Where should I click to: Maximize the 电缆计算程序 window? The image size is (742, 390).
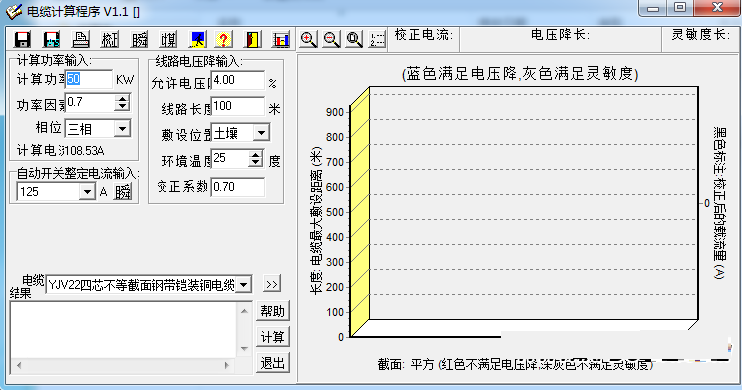coord(680,8)
